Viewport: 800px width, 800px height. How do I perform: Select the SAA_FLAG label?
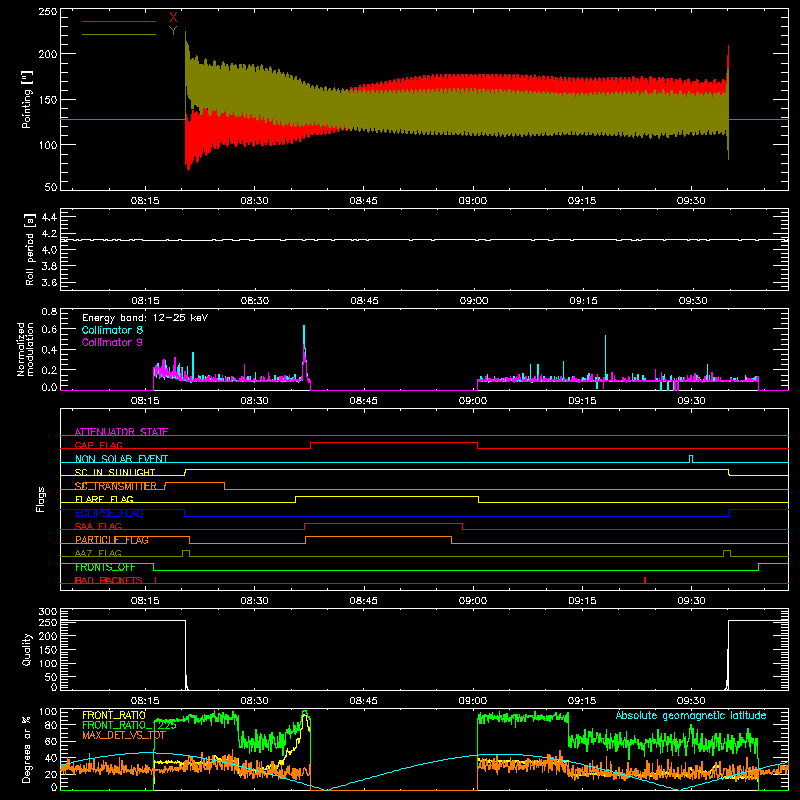pyautogui.click(x=98, y=526)
